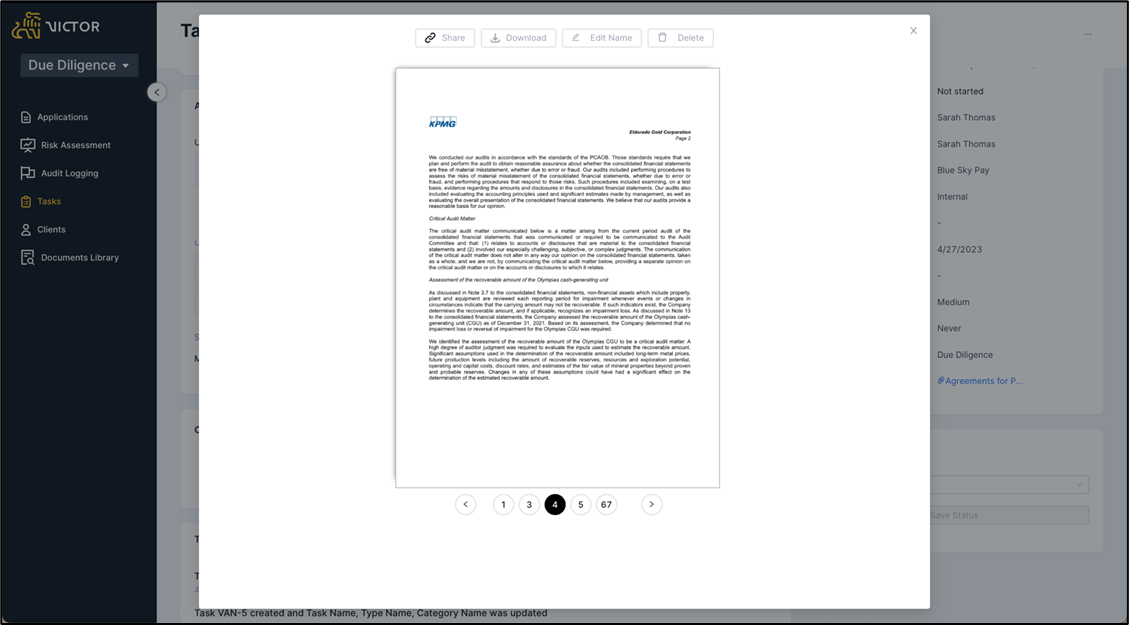
Task: Open Applications in the sidebar
Action: [x=62, y=117]
